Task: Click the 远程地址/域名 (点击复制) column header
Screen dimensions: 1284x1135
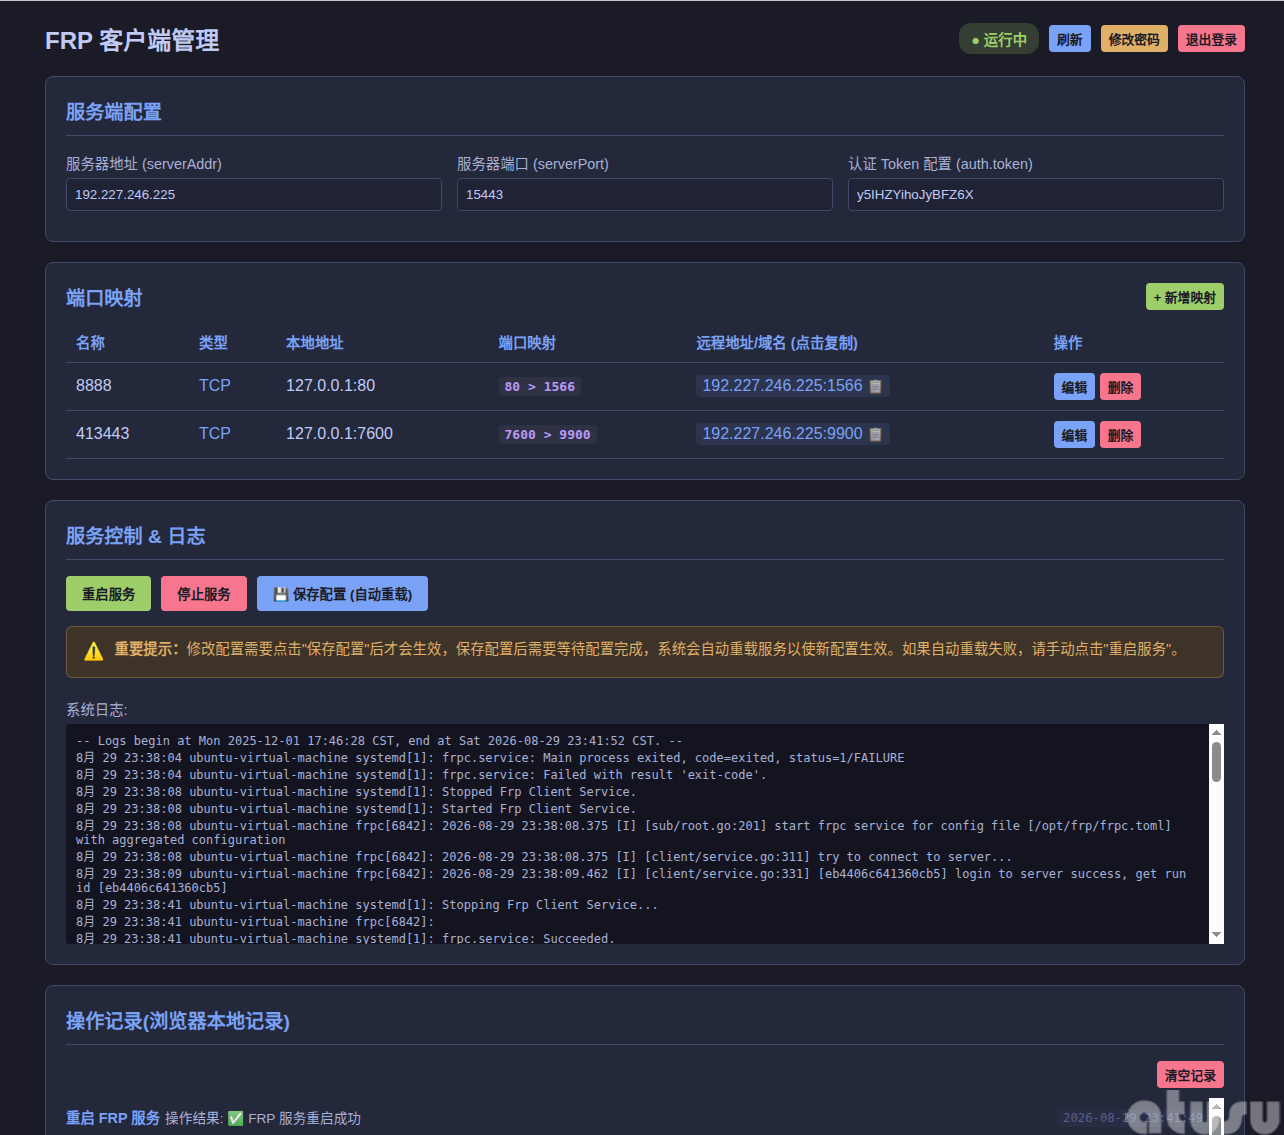Action: click(x=777, y=343)
